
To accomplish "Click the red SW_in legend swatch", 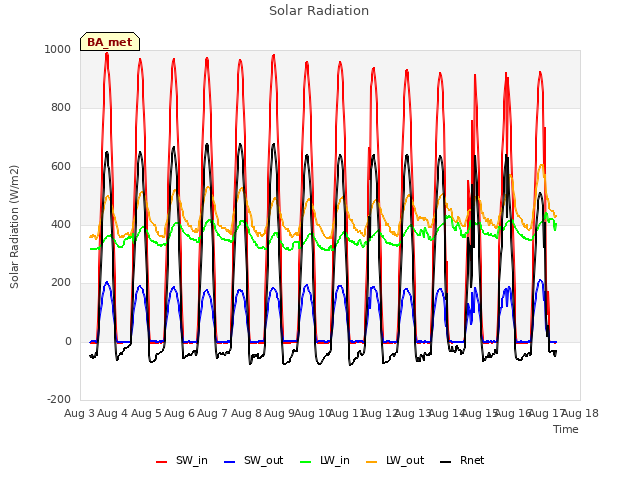I will (x=162, y=462).
